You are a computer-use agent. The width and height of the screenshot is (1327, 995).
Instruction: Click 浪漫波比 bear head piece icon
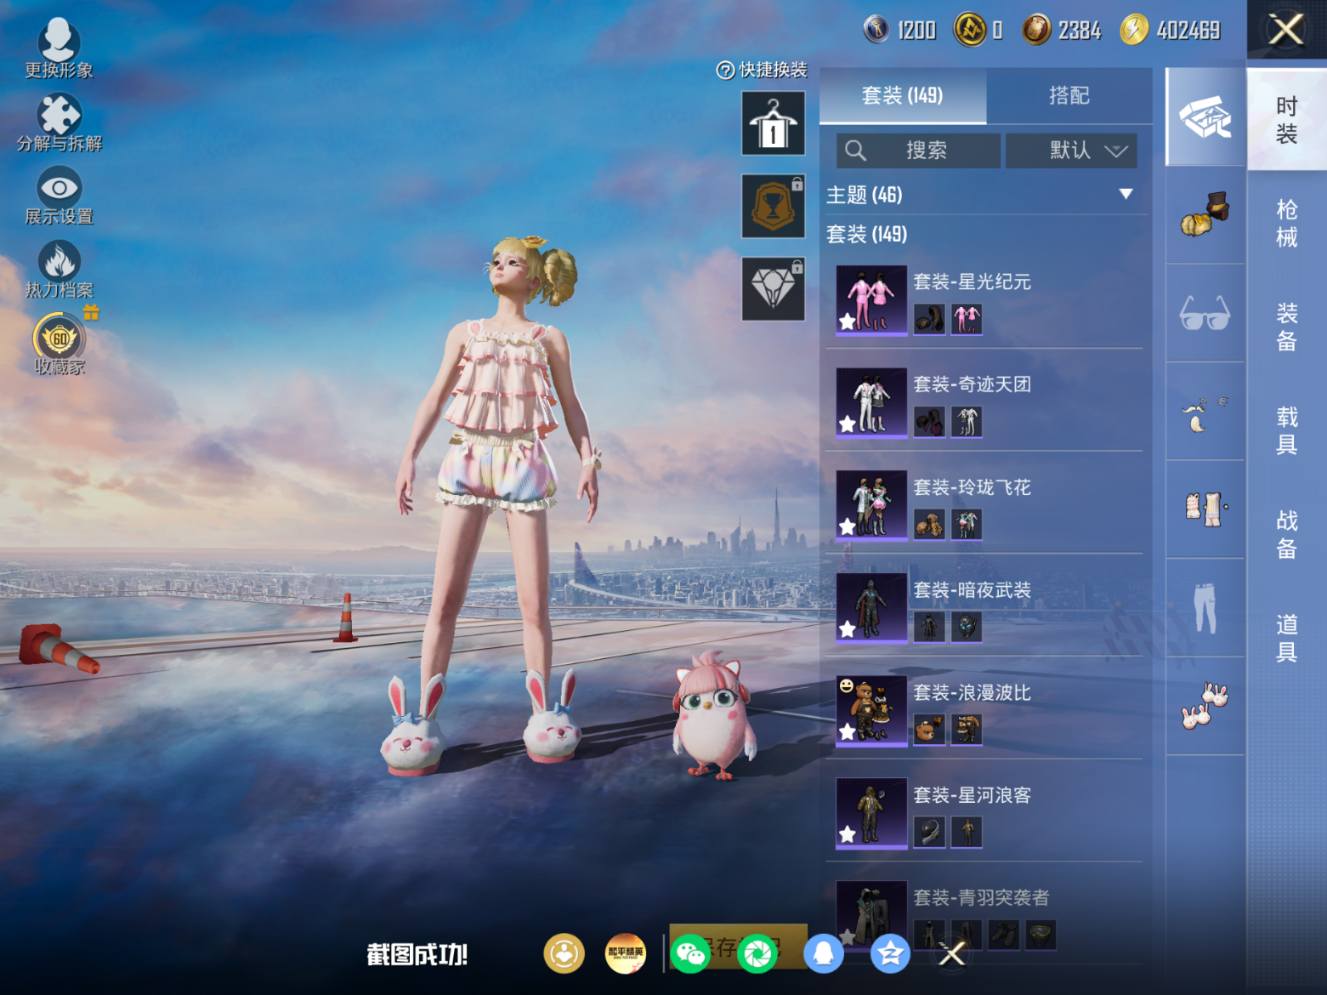point(929,730)
